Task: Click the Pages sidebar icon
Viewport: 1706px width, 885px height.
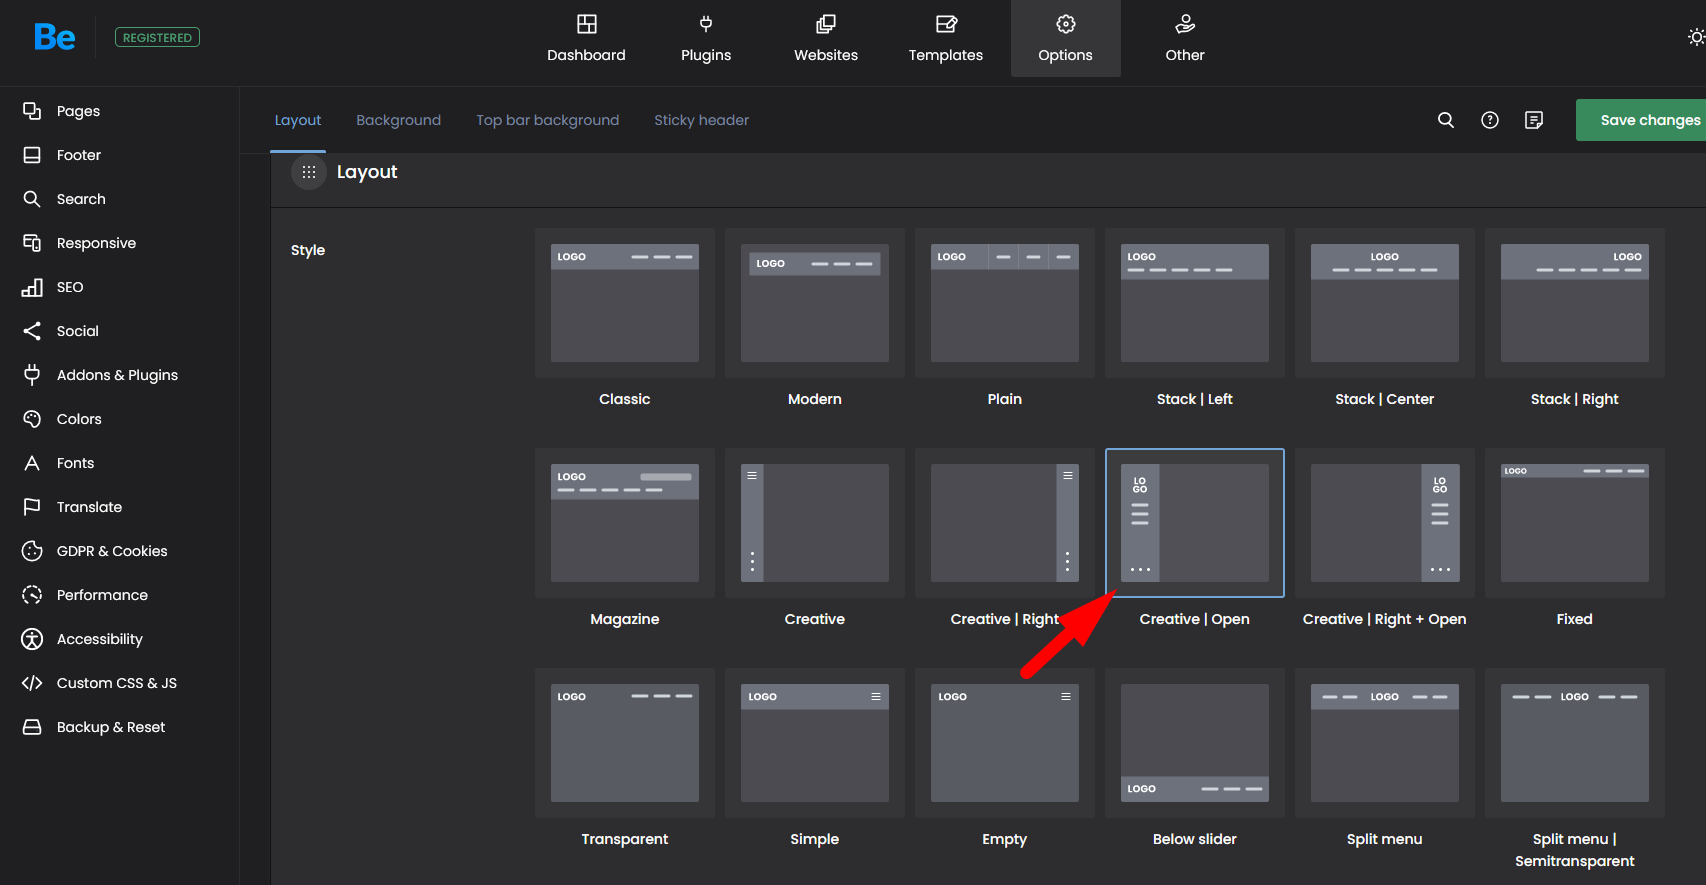Action: 32,111
